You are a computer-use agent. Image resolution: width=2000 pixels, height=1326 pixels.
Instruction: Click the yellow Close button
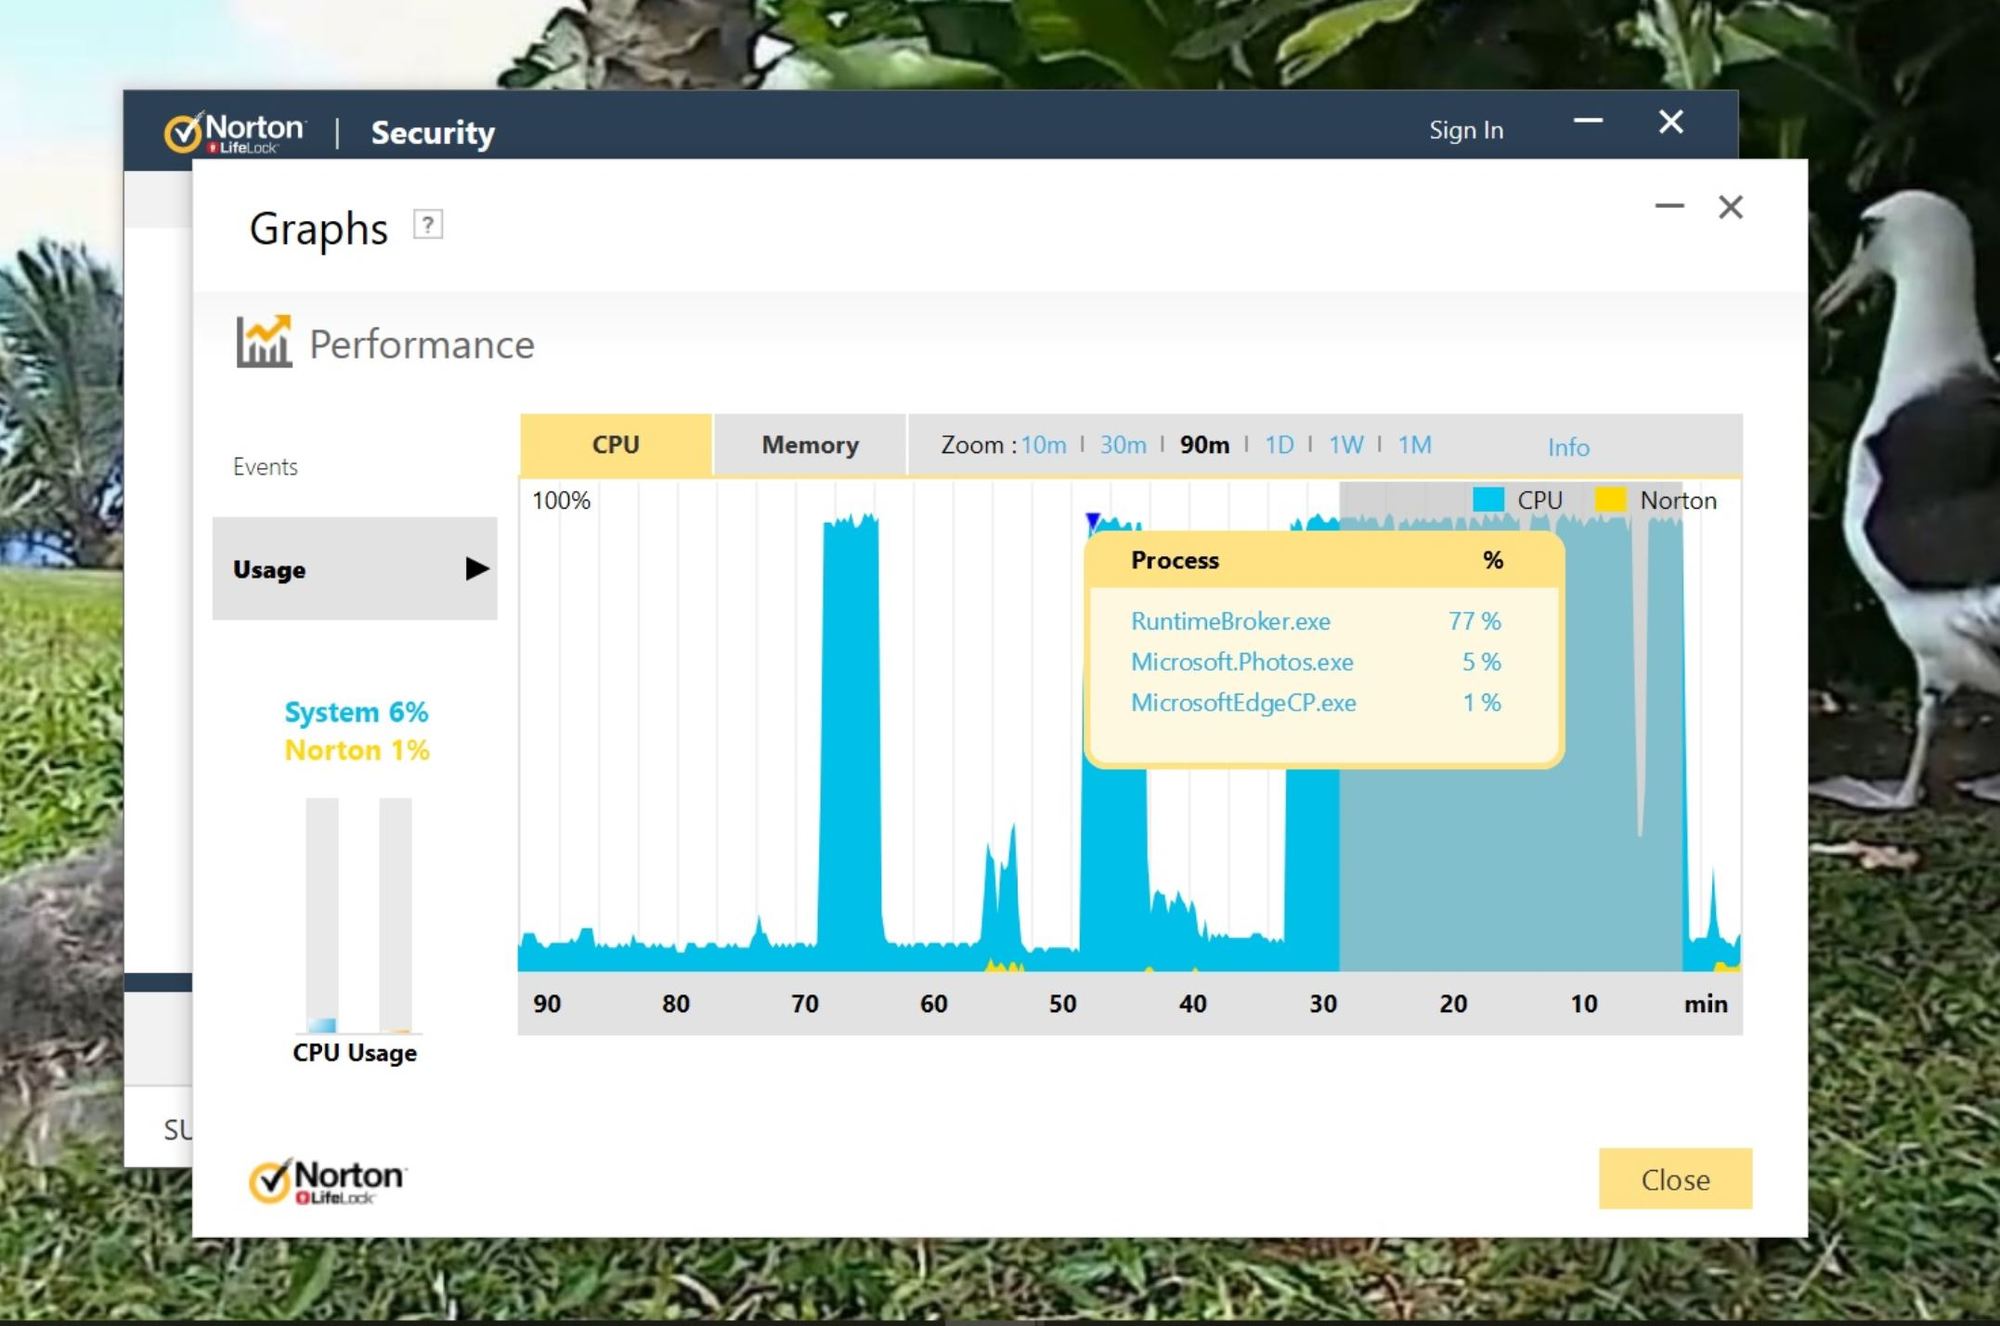pos(1675,1179)
